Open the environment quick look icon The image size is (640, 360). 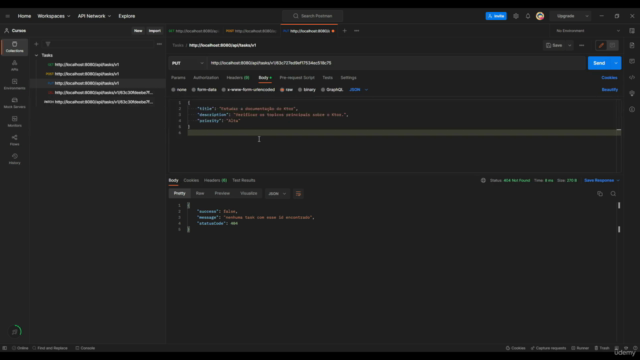632,31
